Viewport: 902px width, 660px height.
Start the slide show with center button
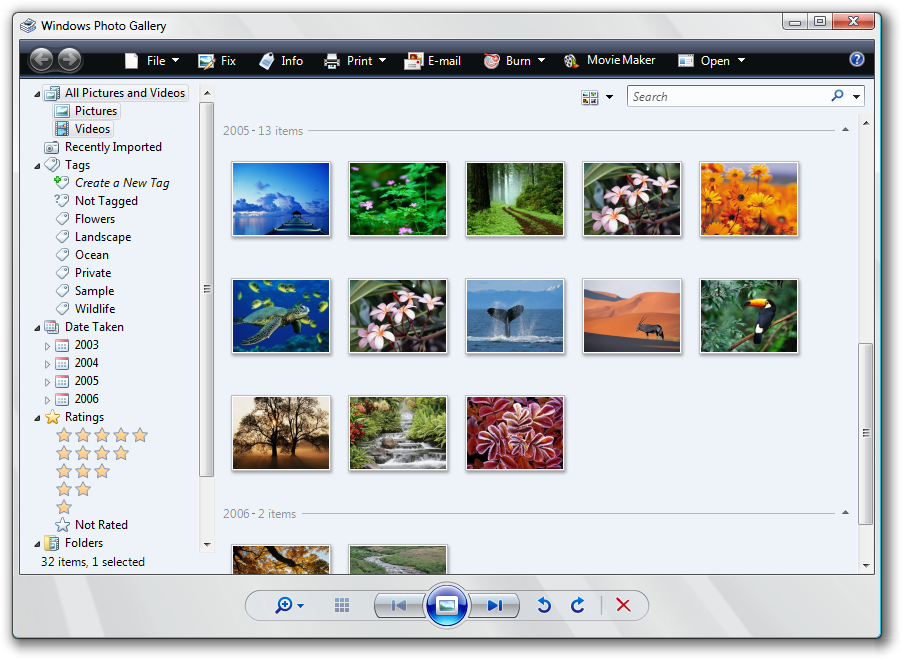pos(446,605)
